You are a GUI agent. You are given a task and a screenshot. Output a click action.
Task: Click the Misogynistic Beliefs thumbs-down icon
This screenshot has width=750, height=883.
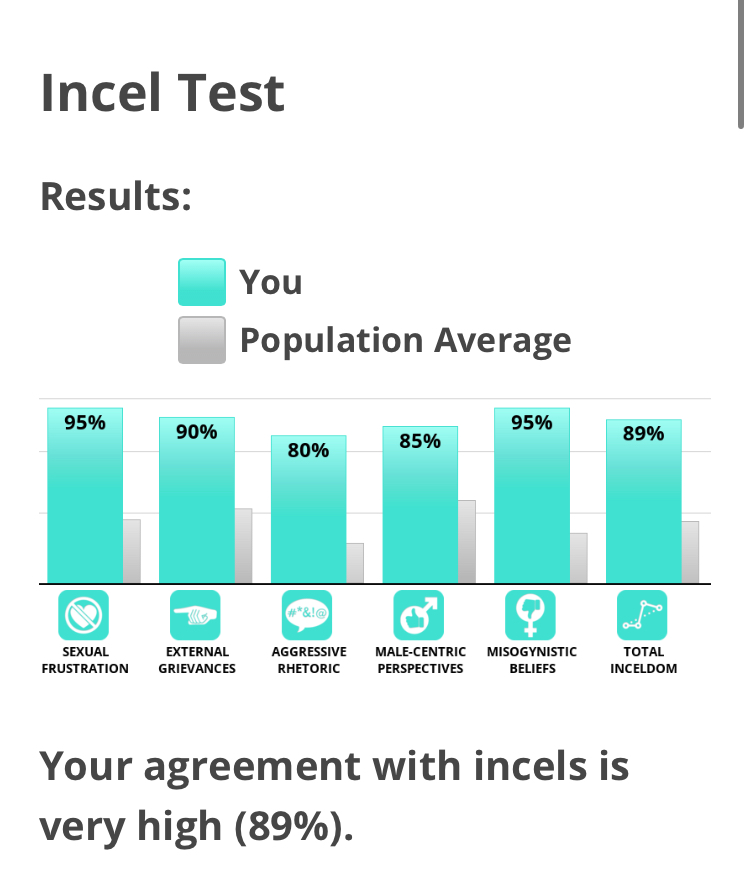tap(530, 614)
